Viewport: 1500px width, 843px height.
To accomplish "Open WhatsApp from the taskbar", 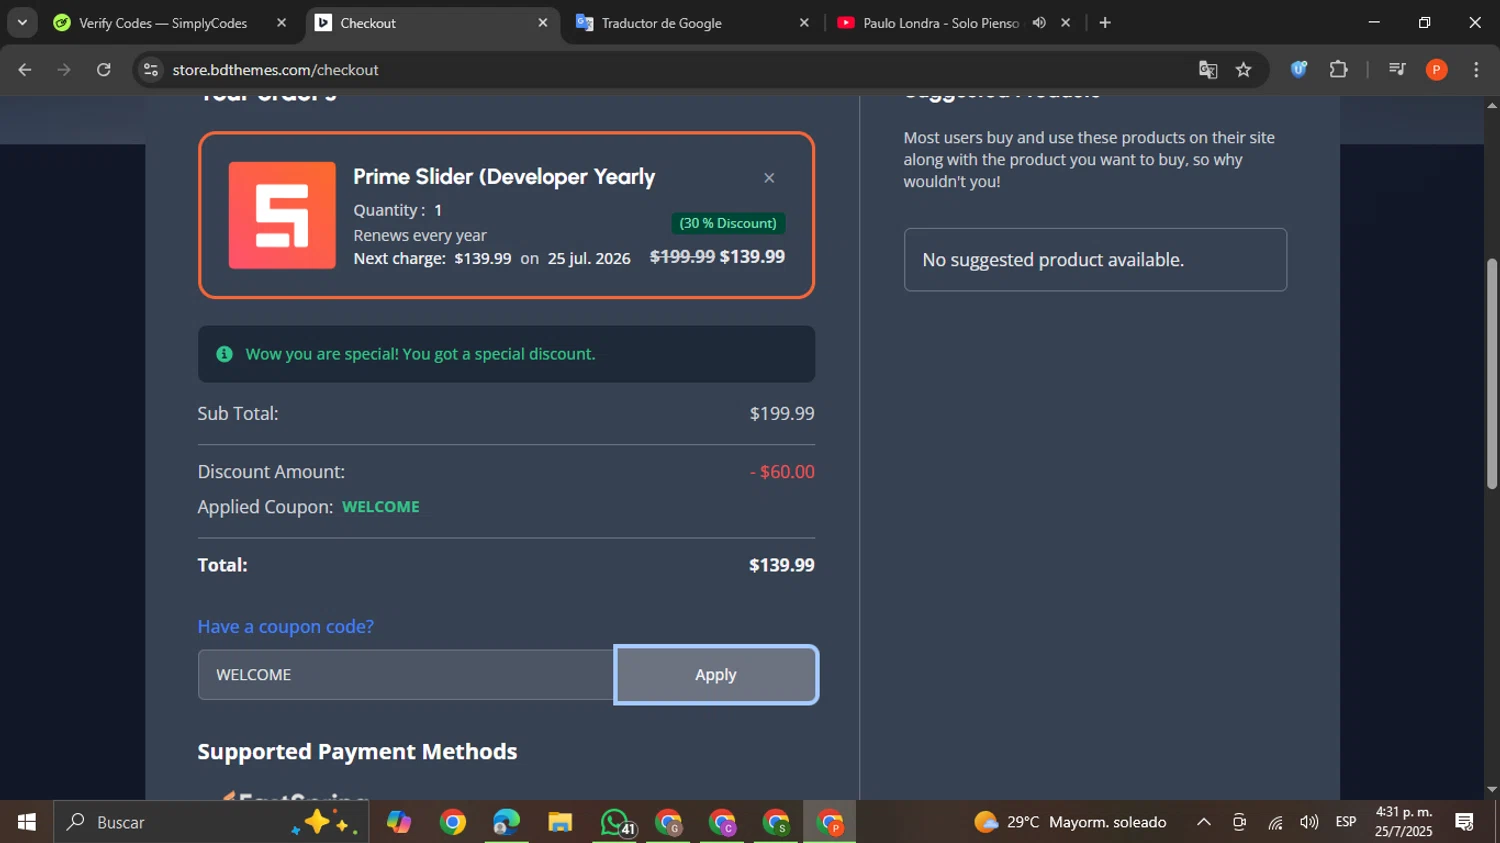I will pyautogui.click(x=615, y=822).
